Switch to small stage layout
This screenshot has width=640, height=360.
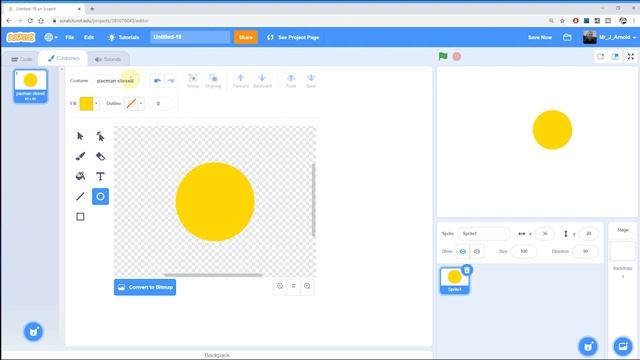point(600,57)
